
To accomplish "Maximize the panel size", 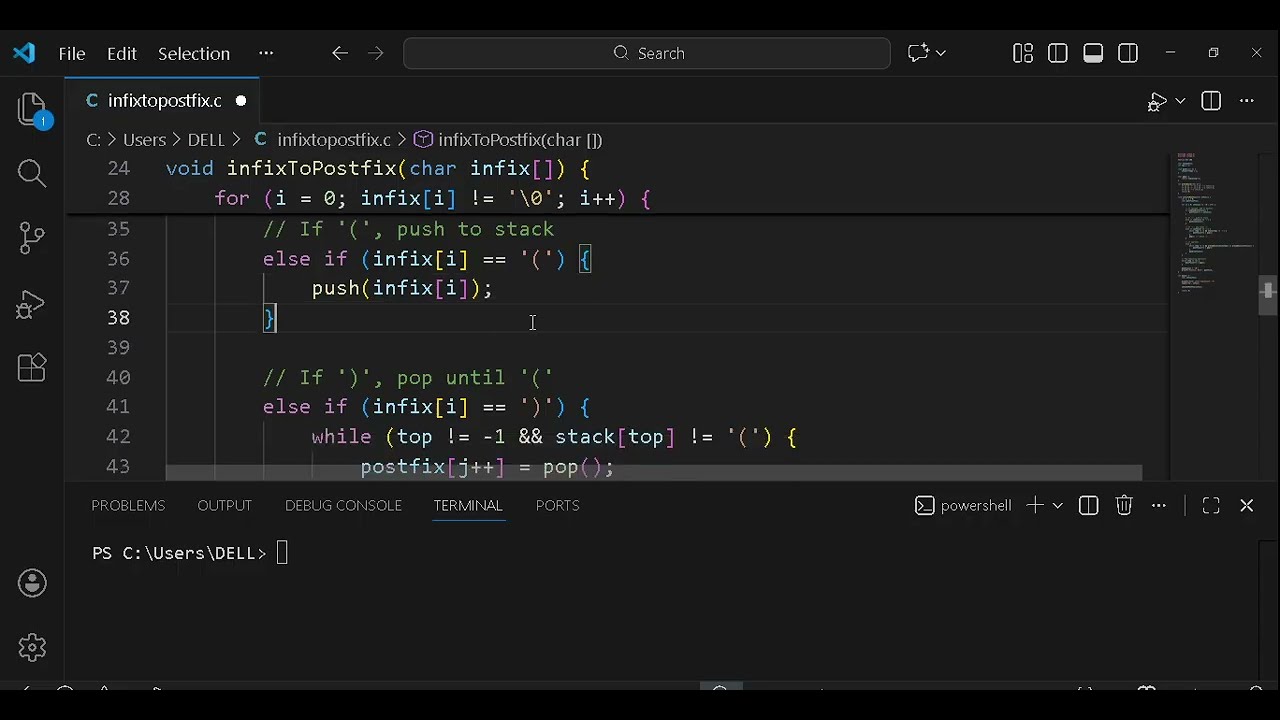I will [1211, 506].
